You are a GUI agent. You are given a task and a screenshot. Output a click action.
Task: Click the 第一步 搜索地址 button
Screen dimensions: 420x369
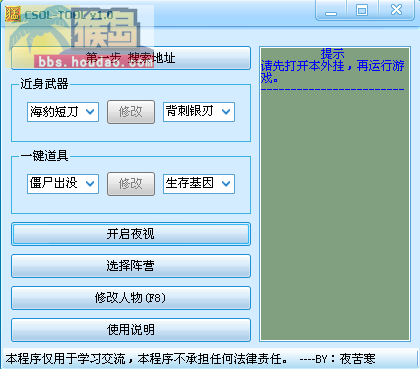(x=131, y=58)
